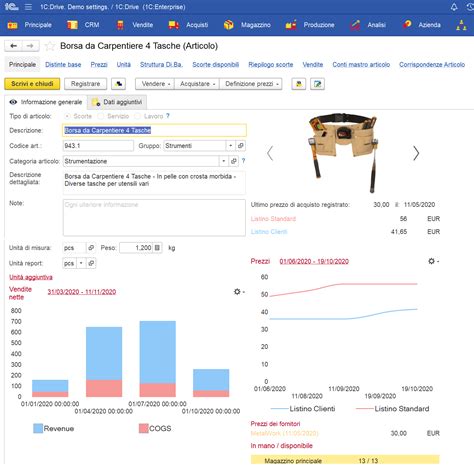Open Definizione prezzi dropdown
Viewport: 474px width, 467px height.
(x=251, y=84)
